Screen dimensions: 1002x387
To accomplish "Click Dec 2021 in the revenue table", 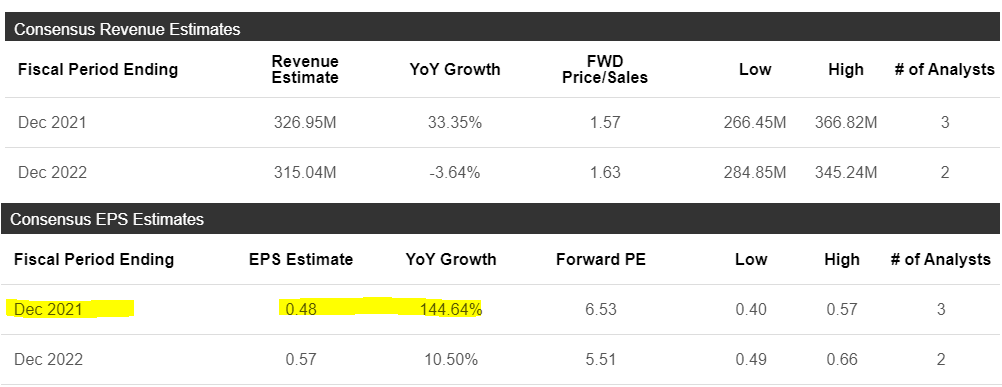I will coord(52,122).
